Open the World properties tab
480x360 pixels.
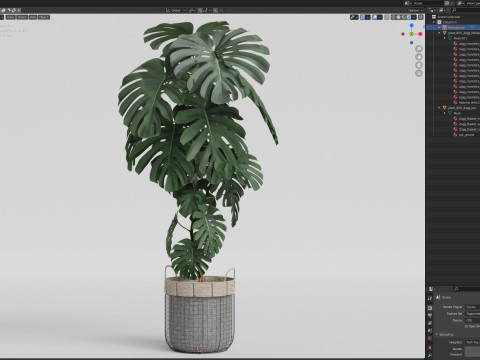pyautogui.click(x=430, y=338)
